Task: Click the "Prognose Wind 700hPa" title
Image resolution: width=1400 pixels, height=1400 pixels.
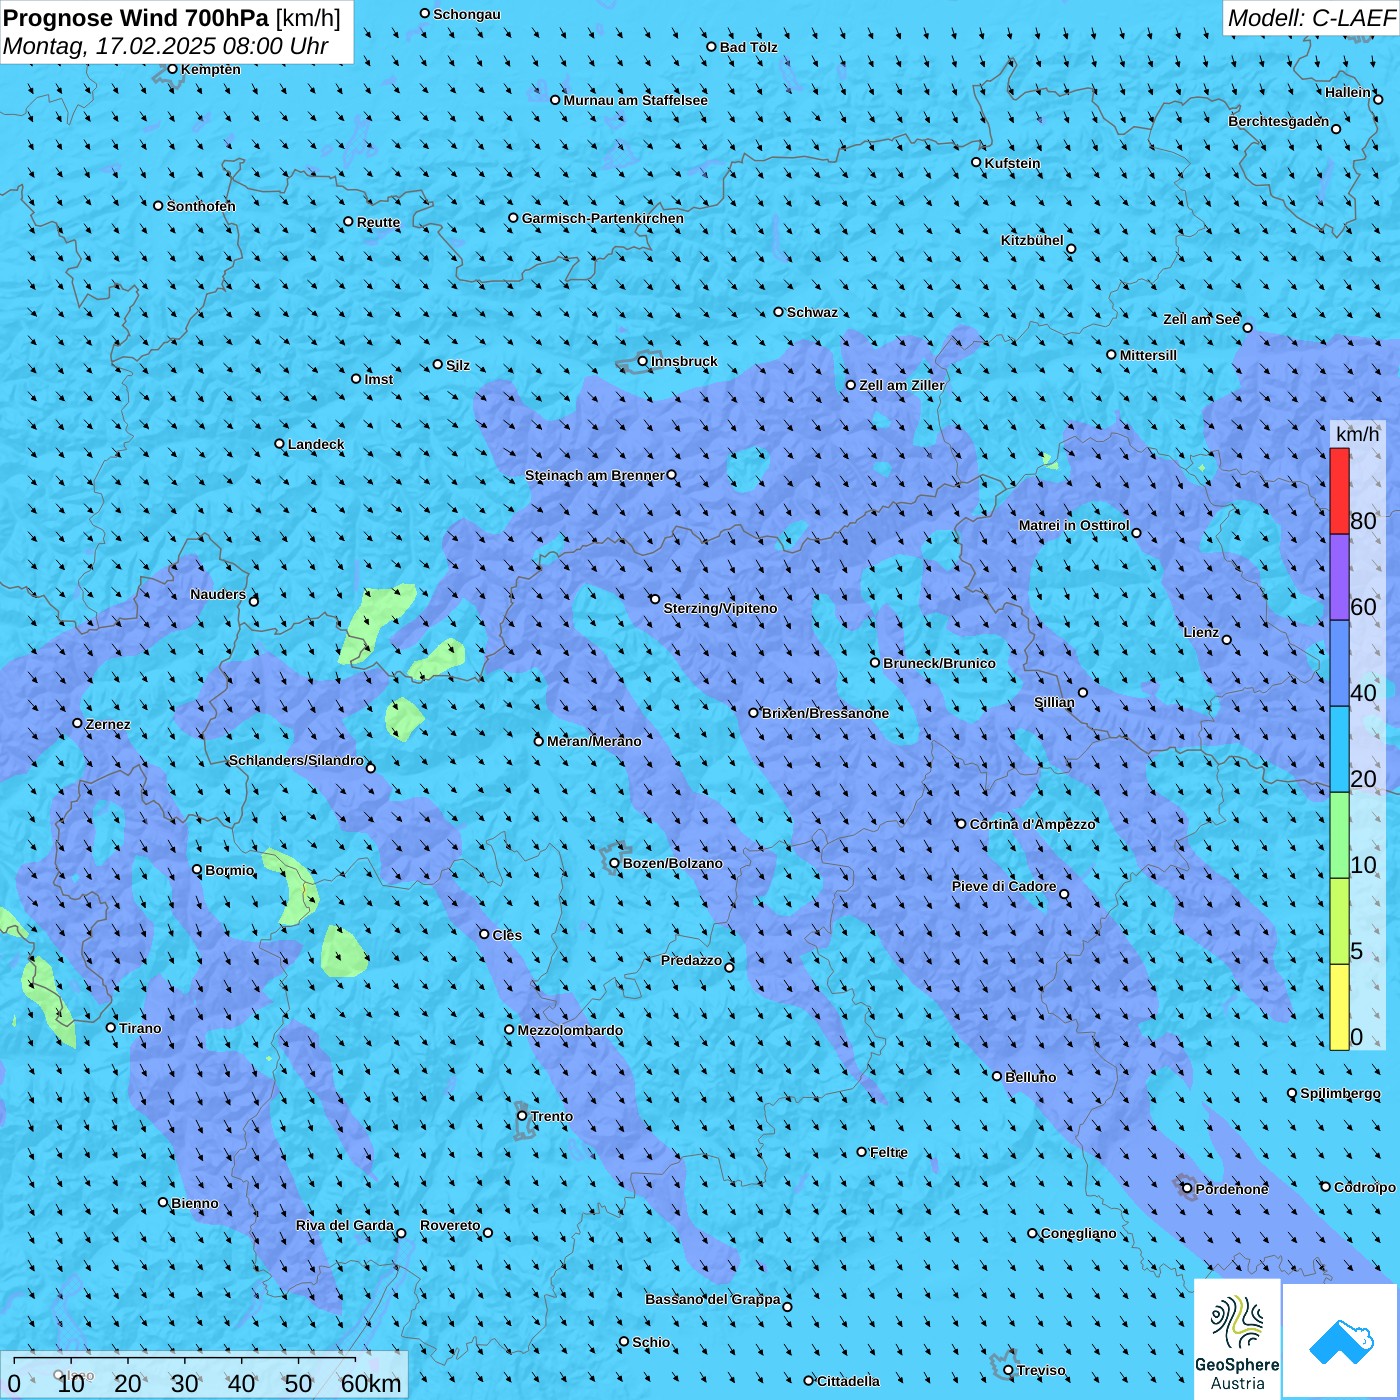Action: click(136, 17)
